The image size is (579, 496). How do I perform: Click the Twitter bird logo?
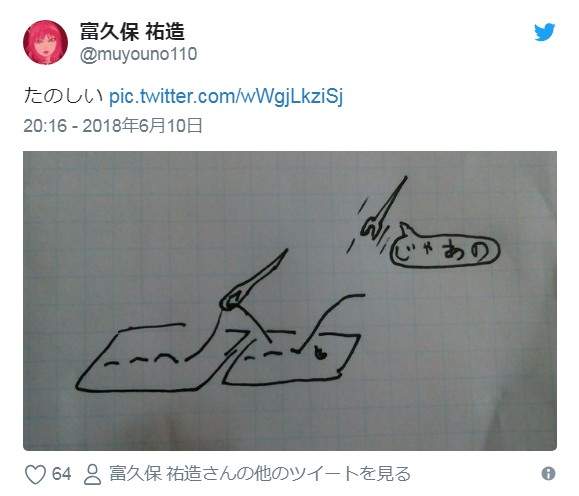click(x=545, y=32)
